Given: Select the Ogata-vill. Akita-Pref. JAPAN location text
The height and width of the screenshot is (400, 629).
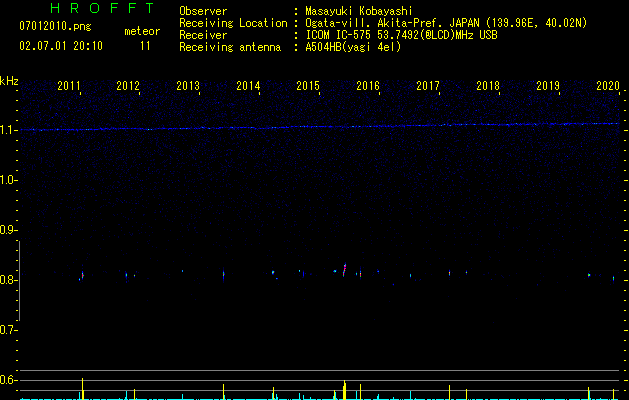Looking at the screenshot, I should (446, 23).
